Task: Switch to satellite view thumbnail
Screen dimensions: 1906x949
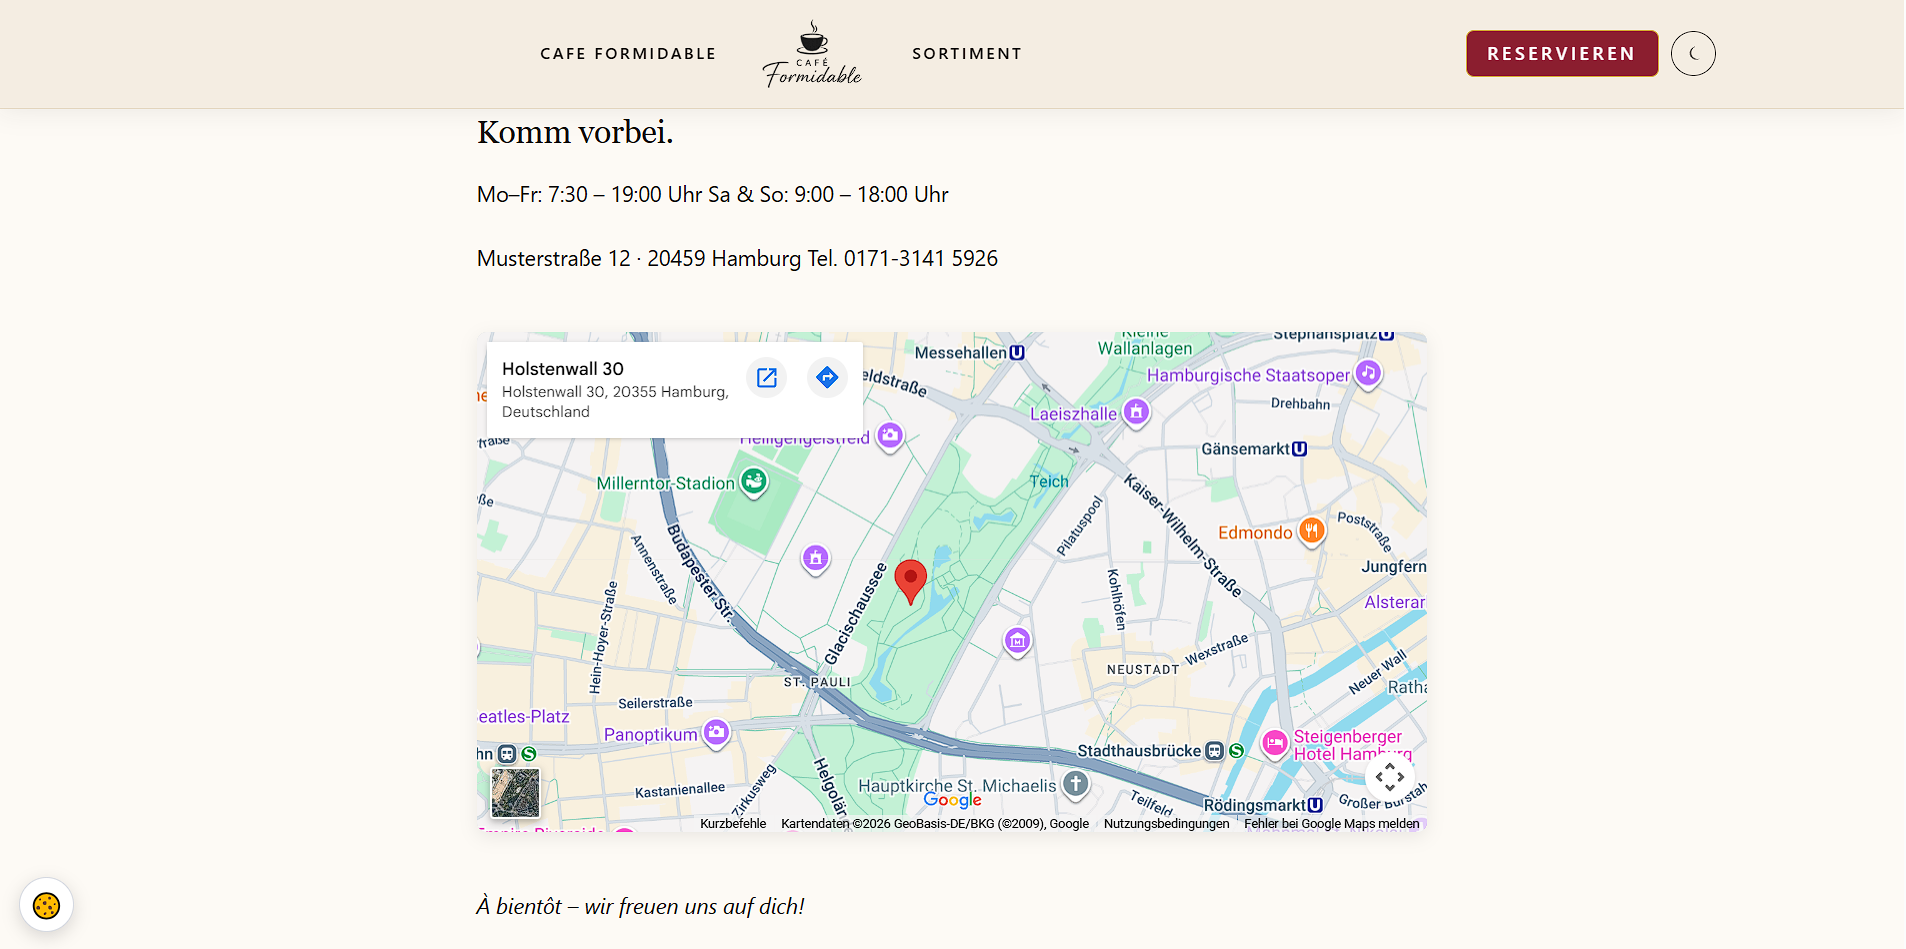Action: pyautogui.click(x=515, y=793)
